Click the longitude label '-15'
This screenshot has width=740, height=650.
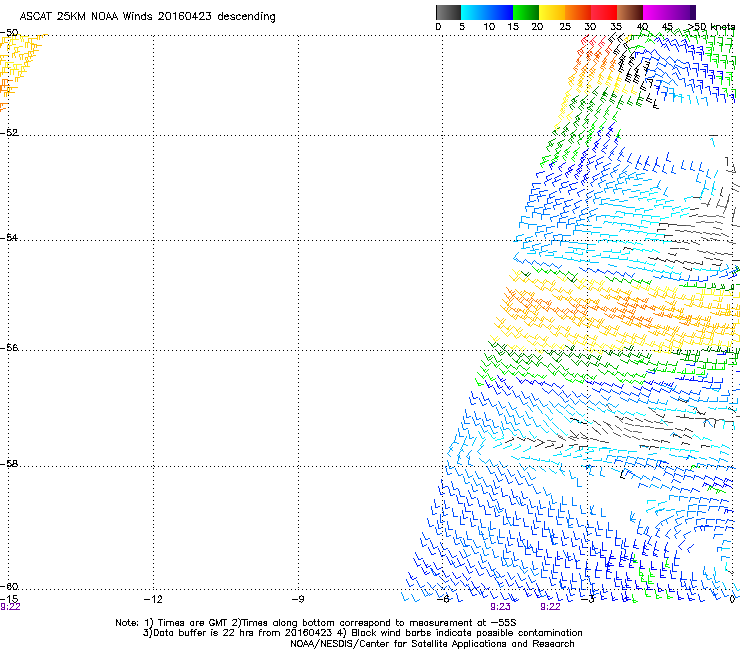9,599
